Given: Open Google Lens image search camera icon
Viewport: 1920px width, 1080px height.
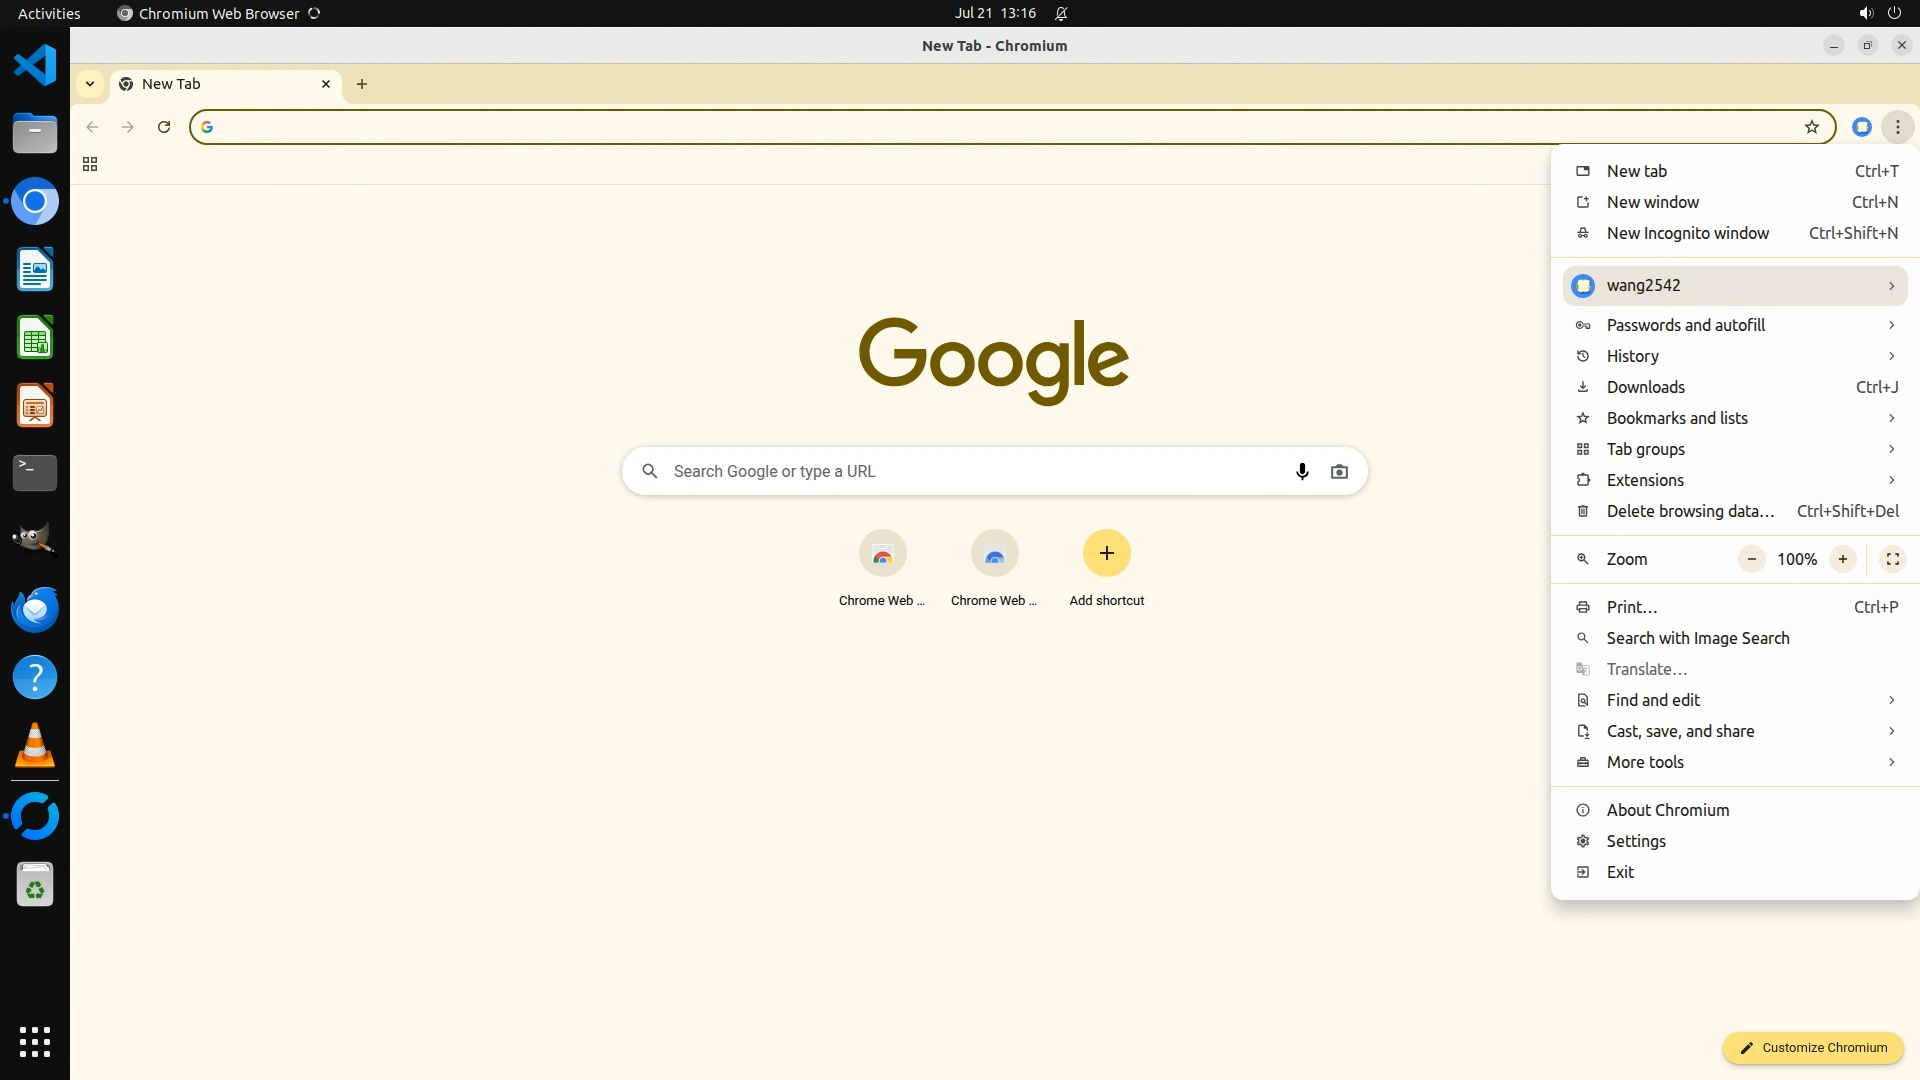Looking at the screenshot, I should point(1339,471).
